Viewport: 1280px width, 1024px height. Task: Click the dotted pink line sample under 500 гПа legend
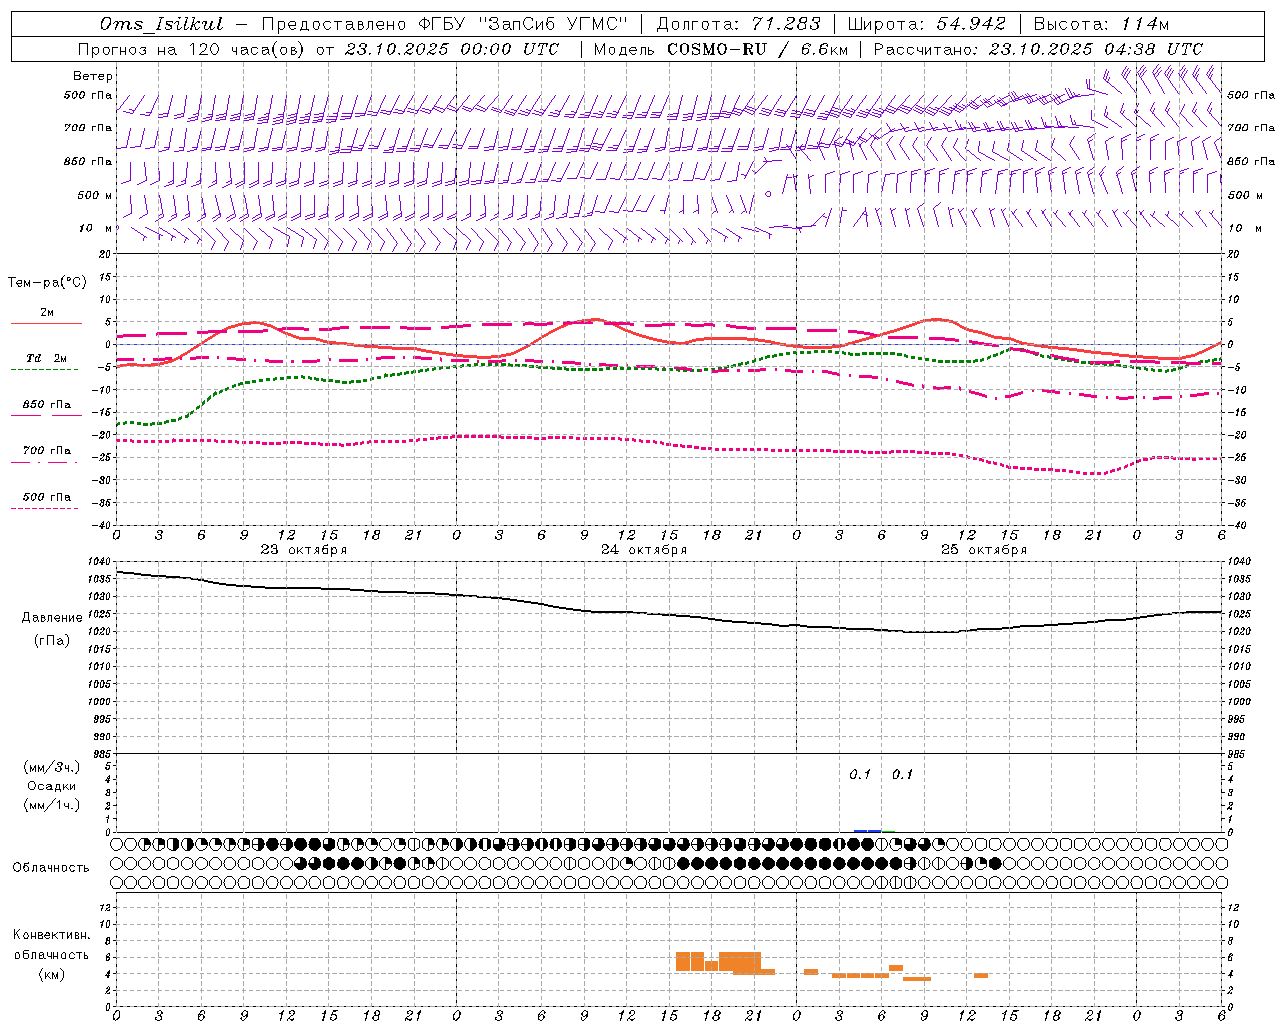[44, 509]
